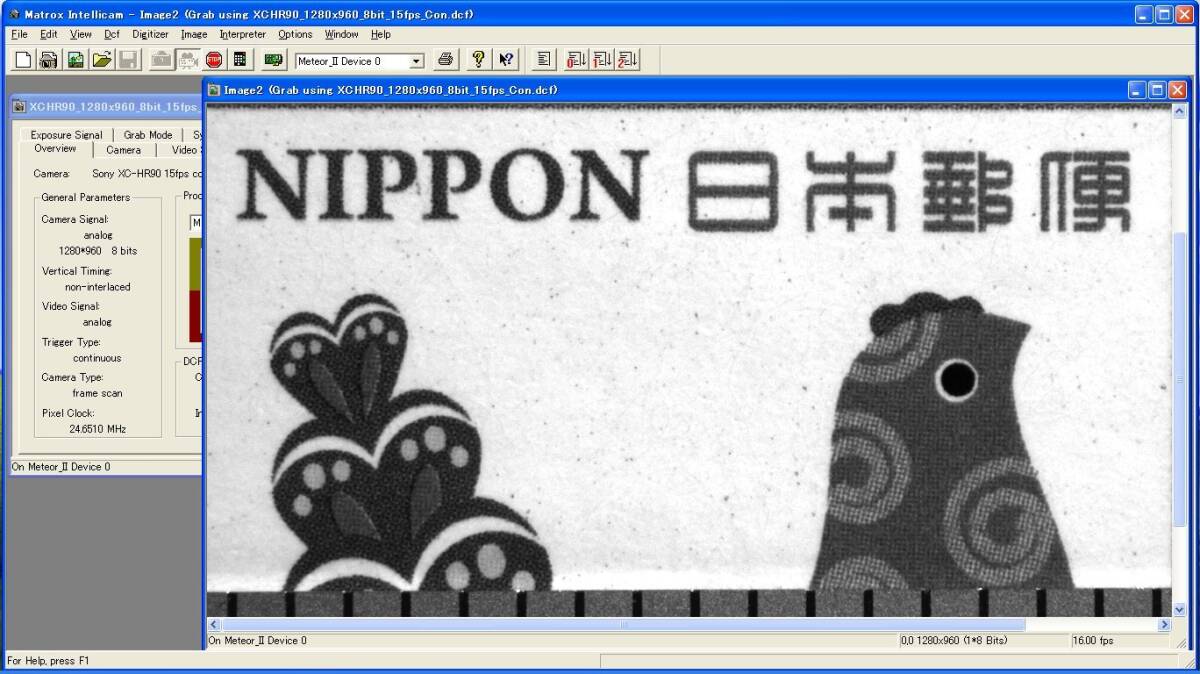Click the text lines interpreter icon

543,60
